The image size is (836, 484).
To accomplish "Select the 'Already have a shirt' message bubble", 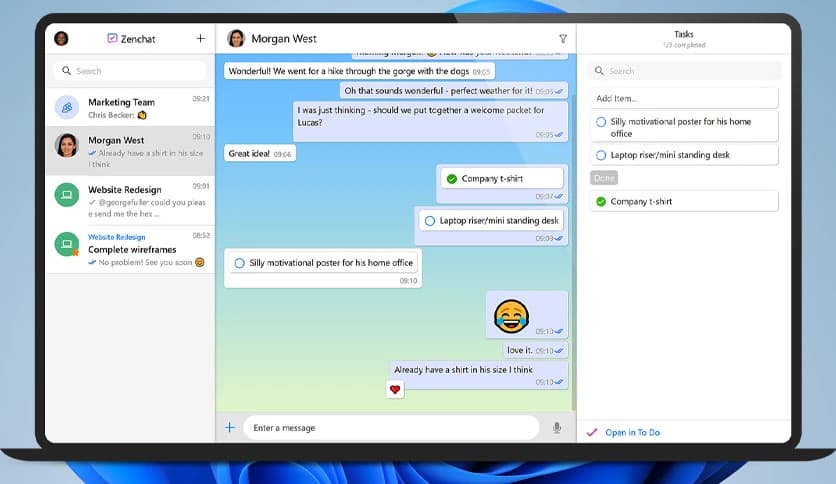I will point(478,375).
